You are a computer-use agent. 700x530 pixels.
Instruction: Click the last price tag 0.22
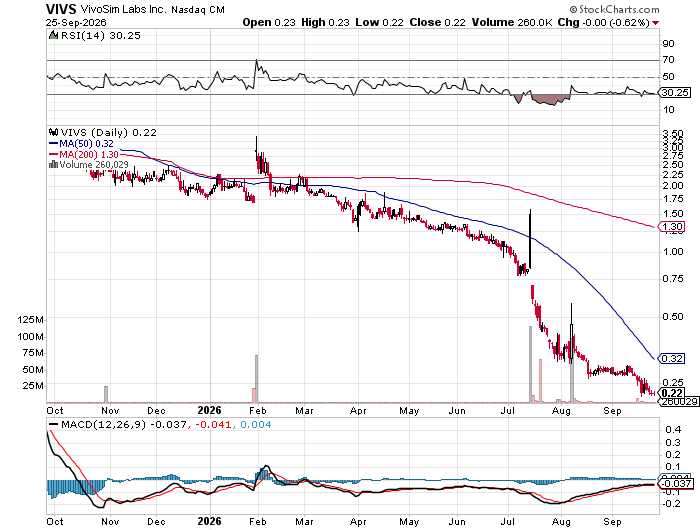pos(671,393)
